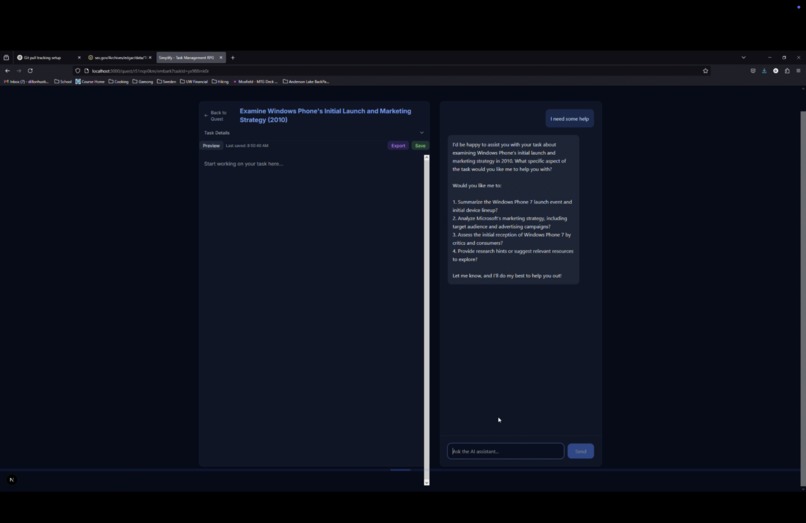
Task: Close the Git pull tracking setup tab
Action: click(79, 58)
